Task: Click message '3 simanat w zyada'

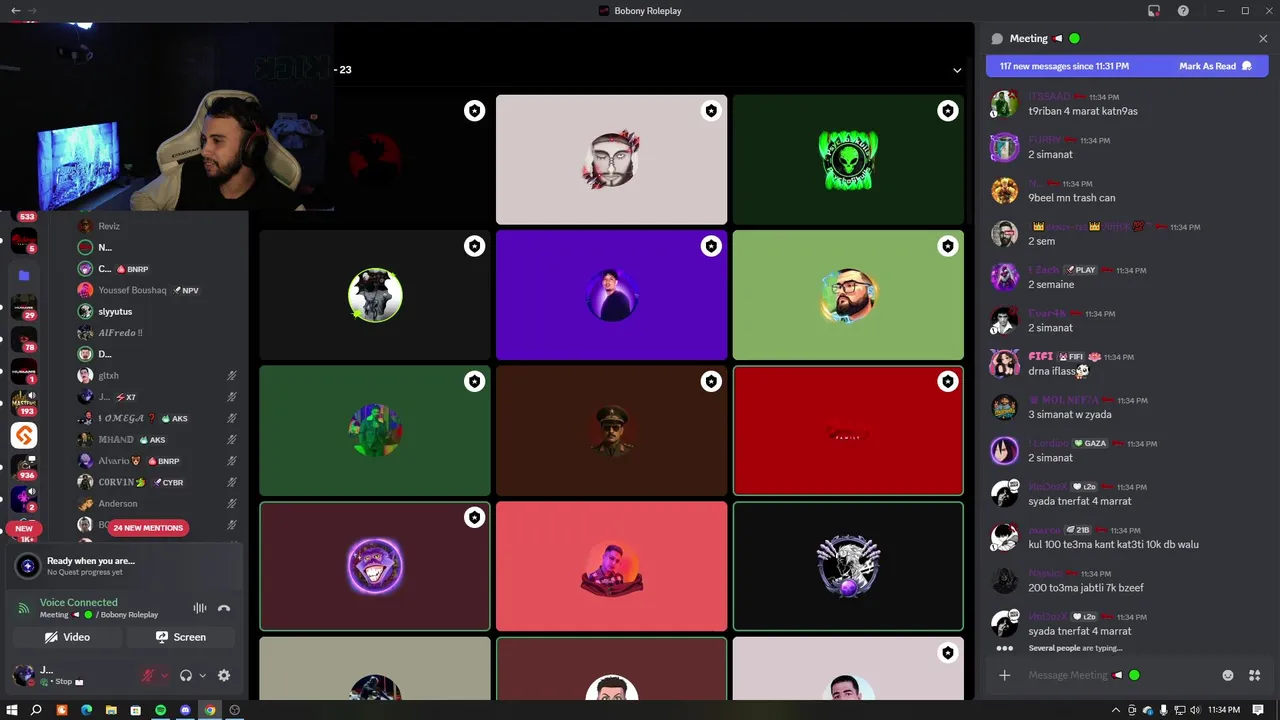Action: point(1069,414)
